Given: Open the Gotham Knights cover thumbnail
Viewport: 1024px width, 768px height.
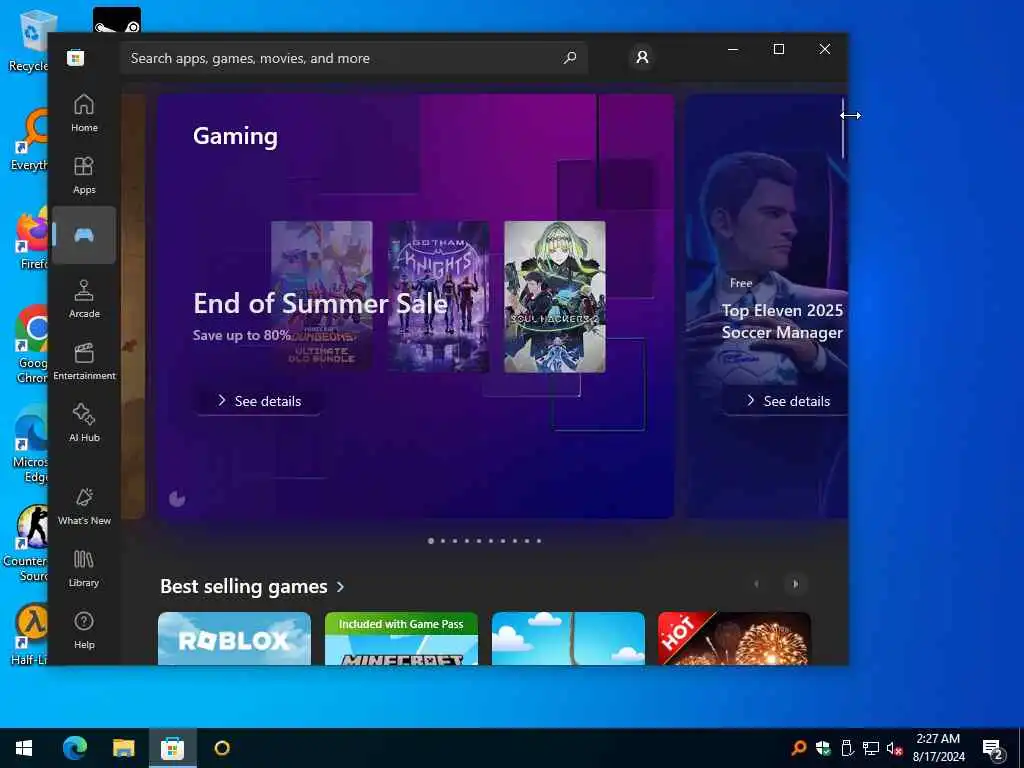Looking at the screenshot, I should [x=438, y=296].
